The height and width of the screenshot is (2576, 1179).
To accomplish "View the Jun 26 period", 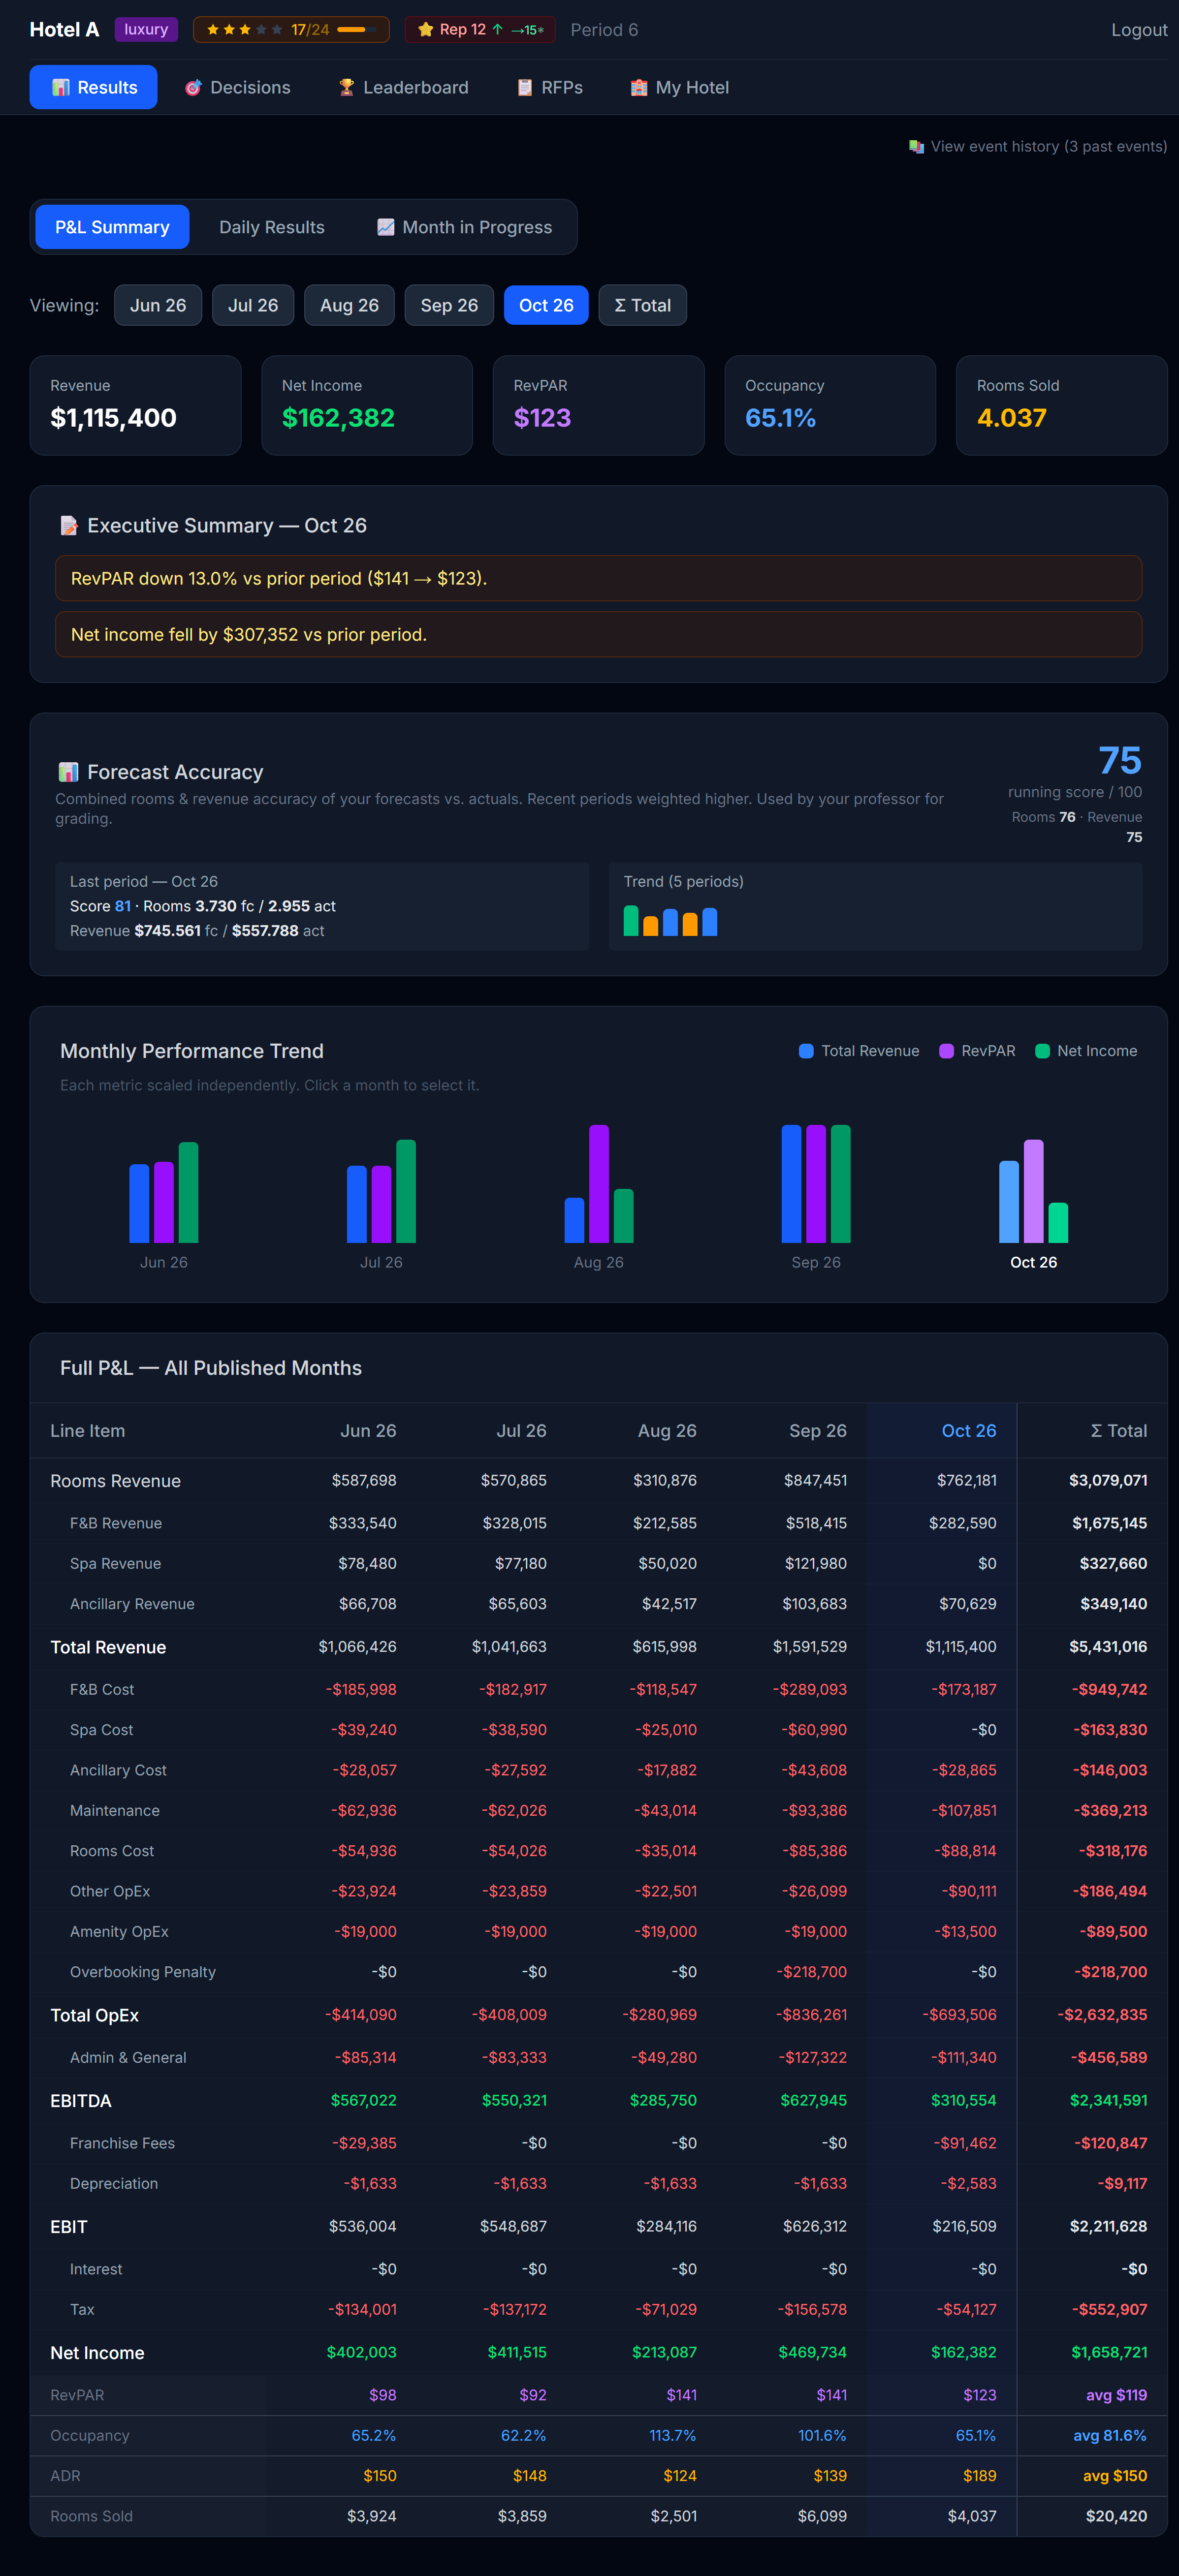I will tap(158, 305).
